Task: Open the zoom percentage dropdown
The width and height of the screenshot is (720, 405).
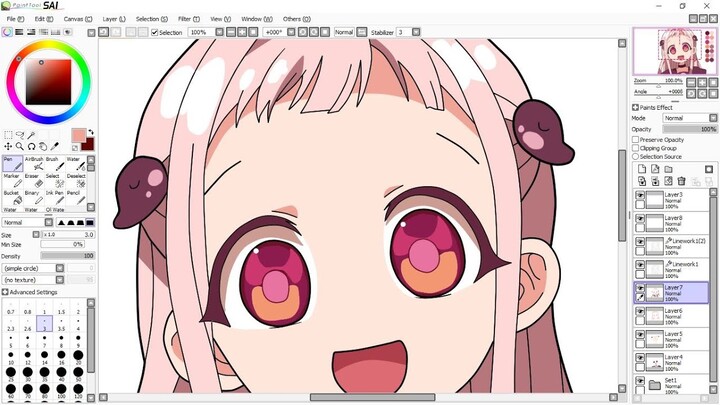Action: click(219, 32)
